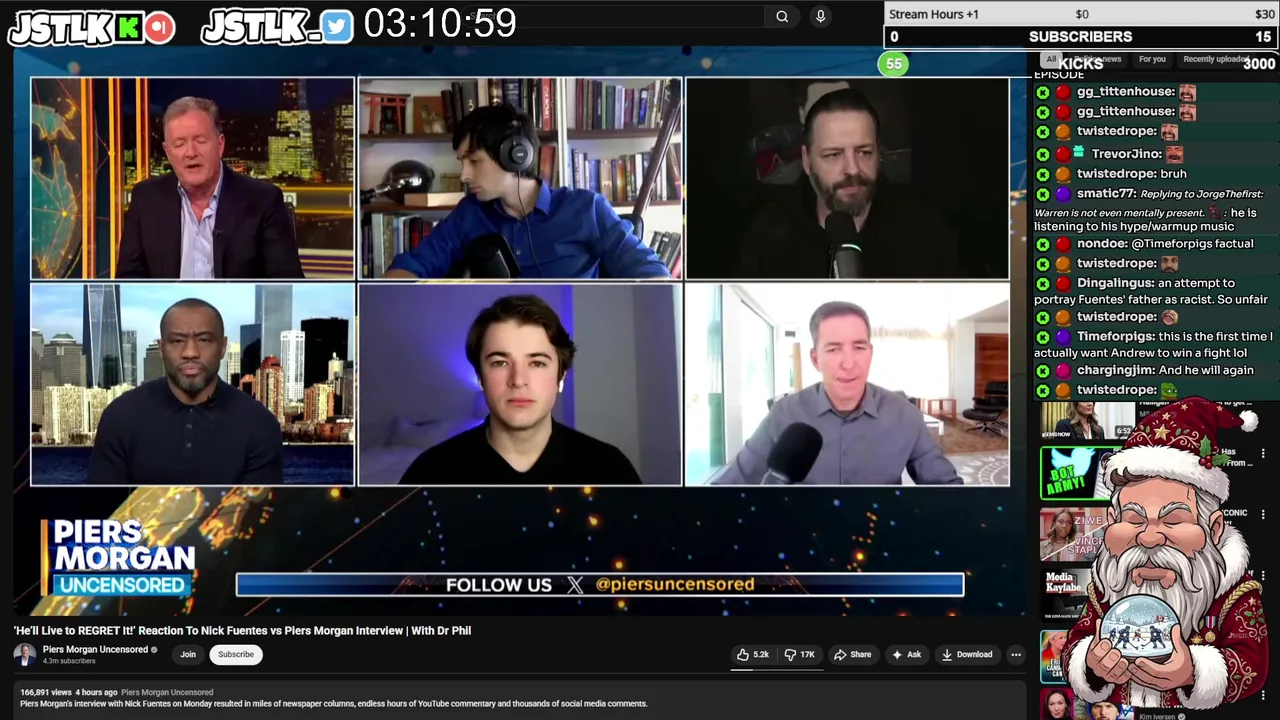Click the emote in TrevorJino's message
Viewport: 1280px width, 720px height.
coord(1174,154)
